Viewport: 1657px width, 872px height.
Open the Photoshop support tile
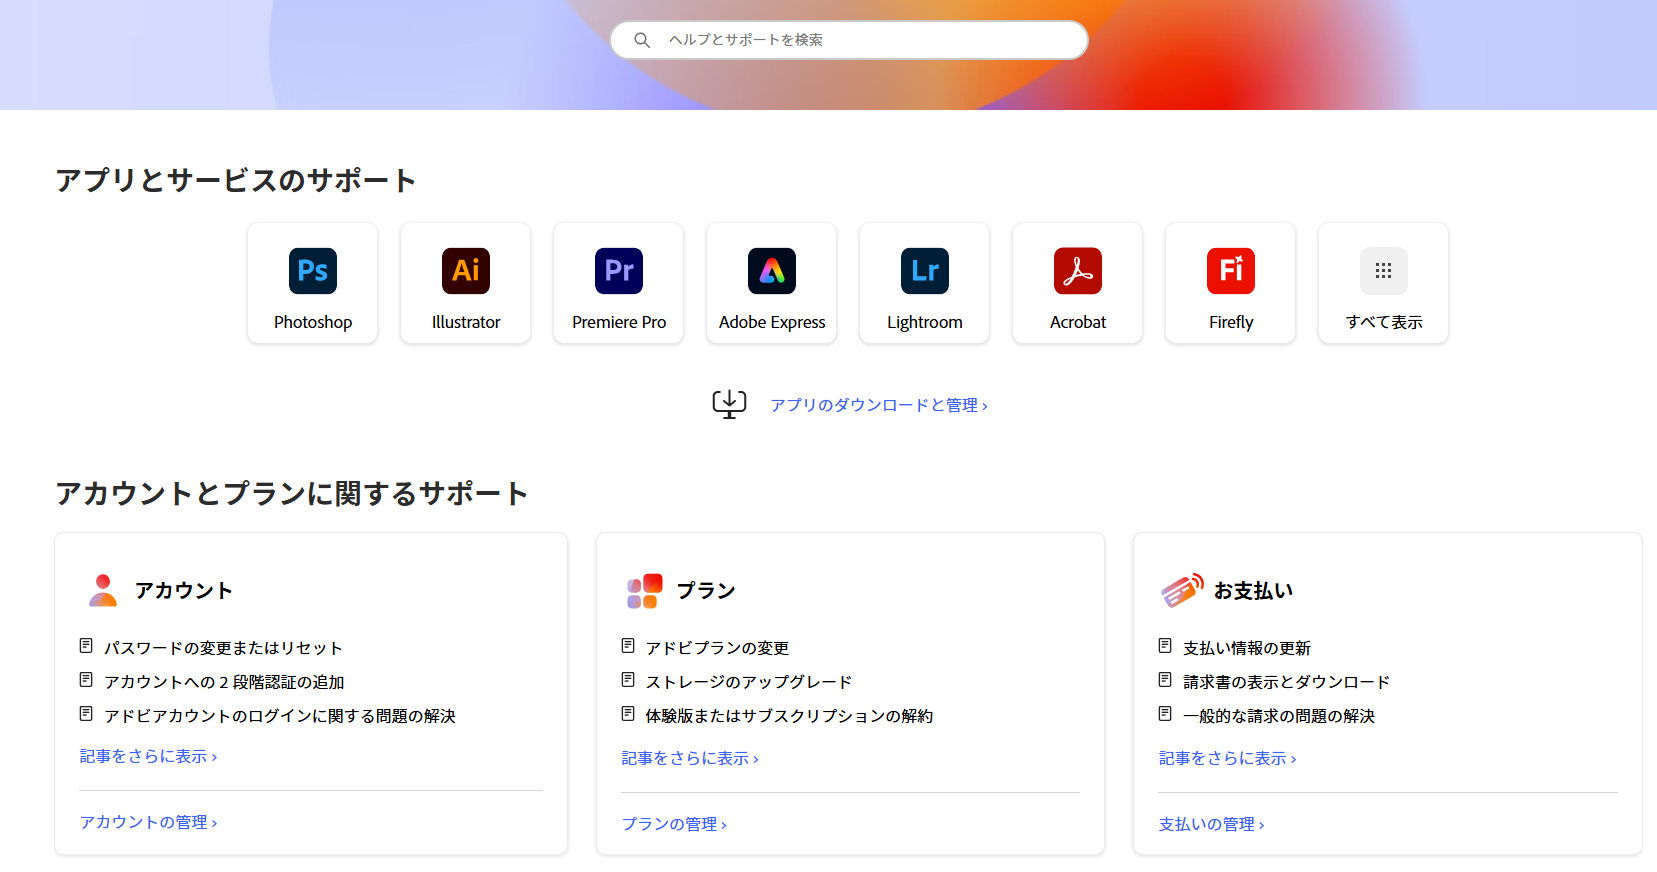(313, 283)
